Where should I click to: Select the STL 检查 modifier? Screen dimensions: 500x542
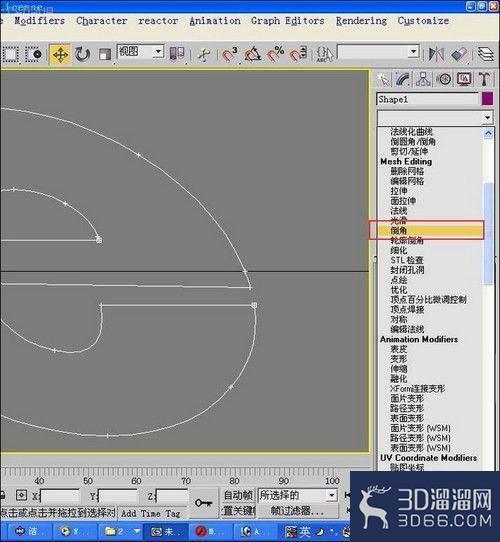click(407, 260)
